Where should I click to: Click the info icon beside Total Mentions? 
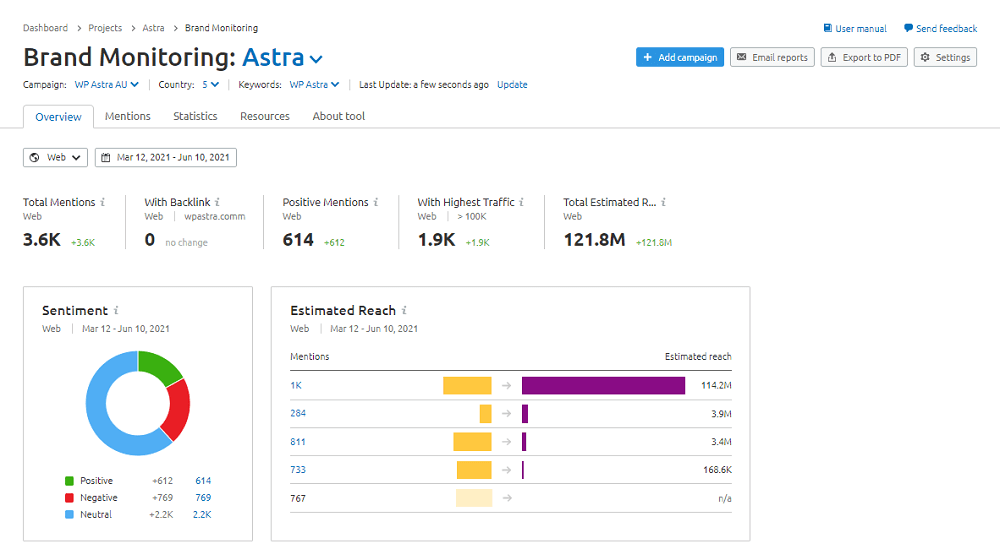[x=103, y=202]
